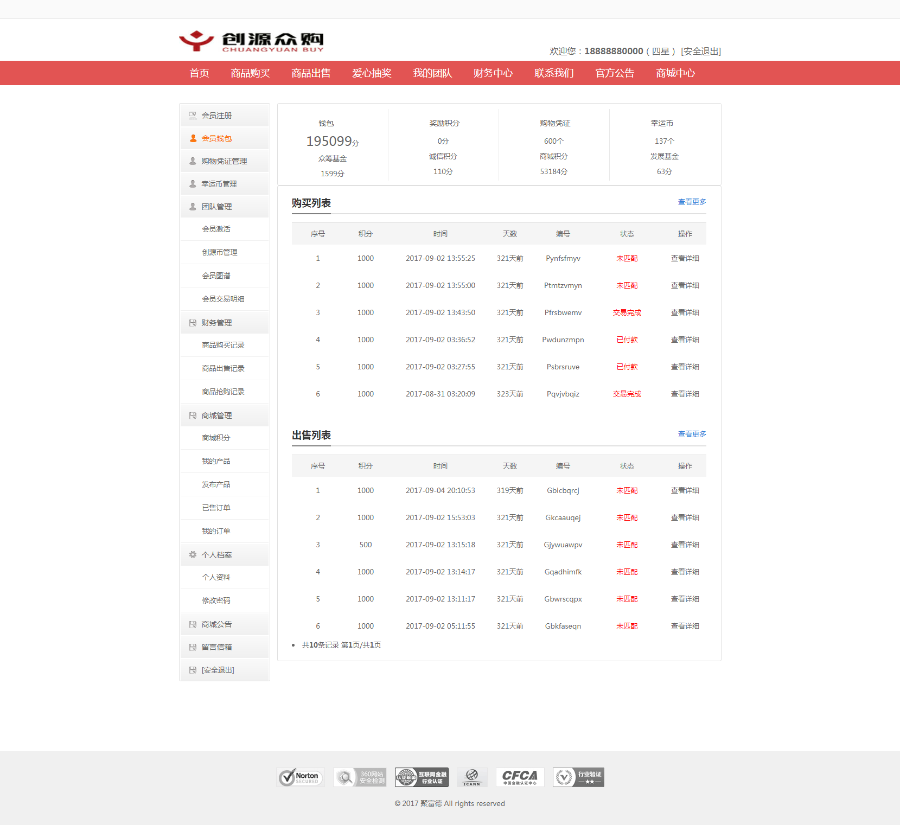Open 查看详细 for purchase Psbrsruve
Image resolution: width=900 pixels, height=825 pixels.
click(685, 366)
